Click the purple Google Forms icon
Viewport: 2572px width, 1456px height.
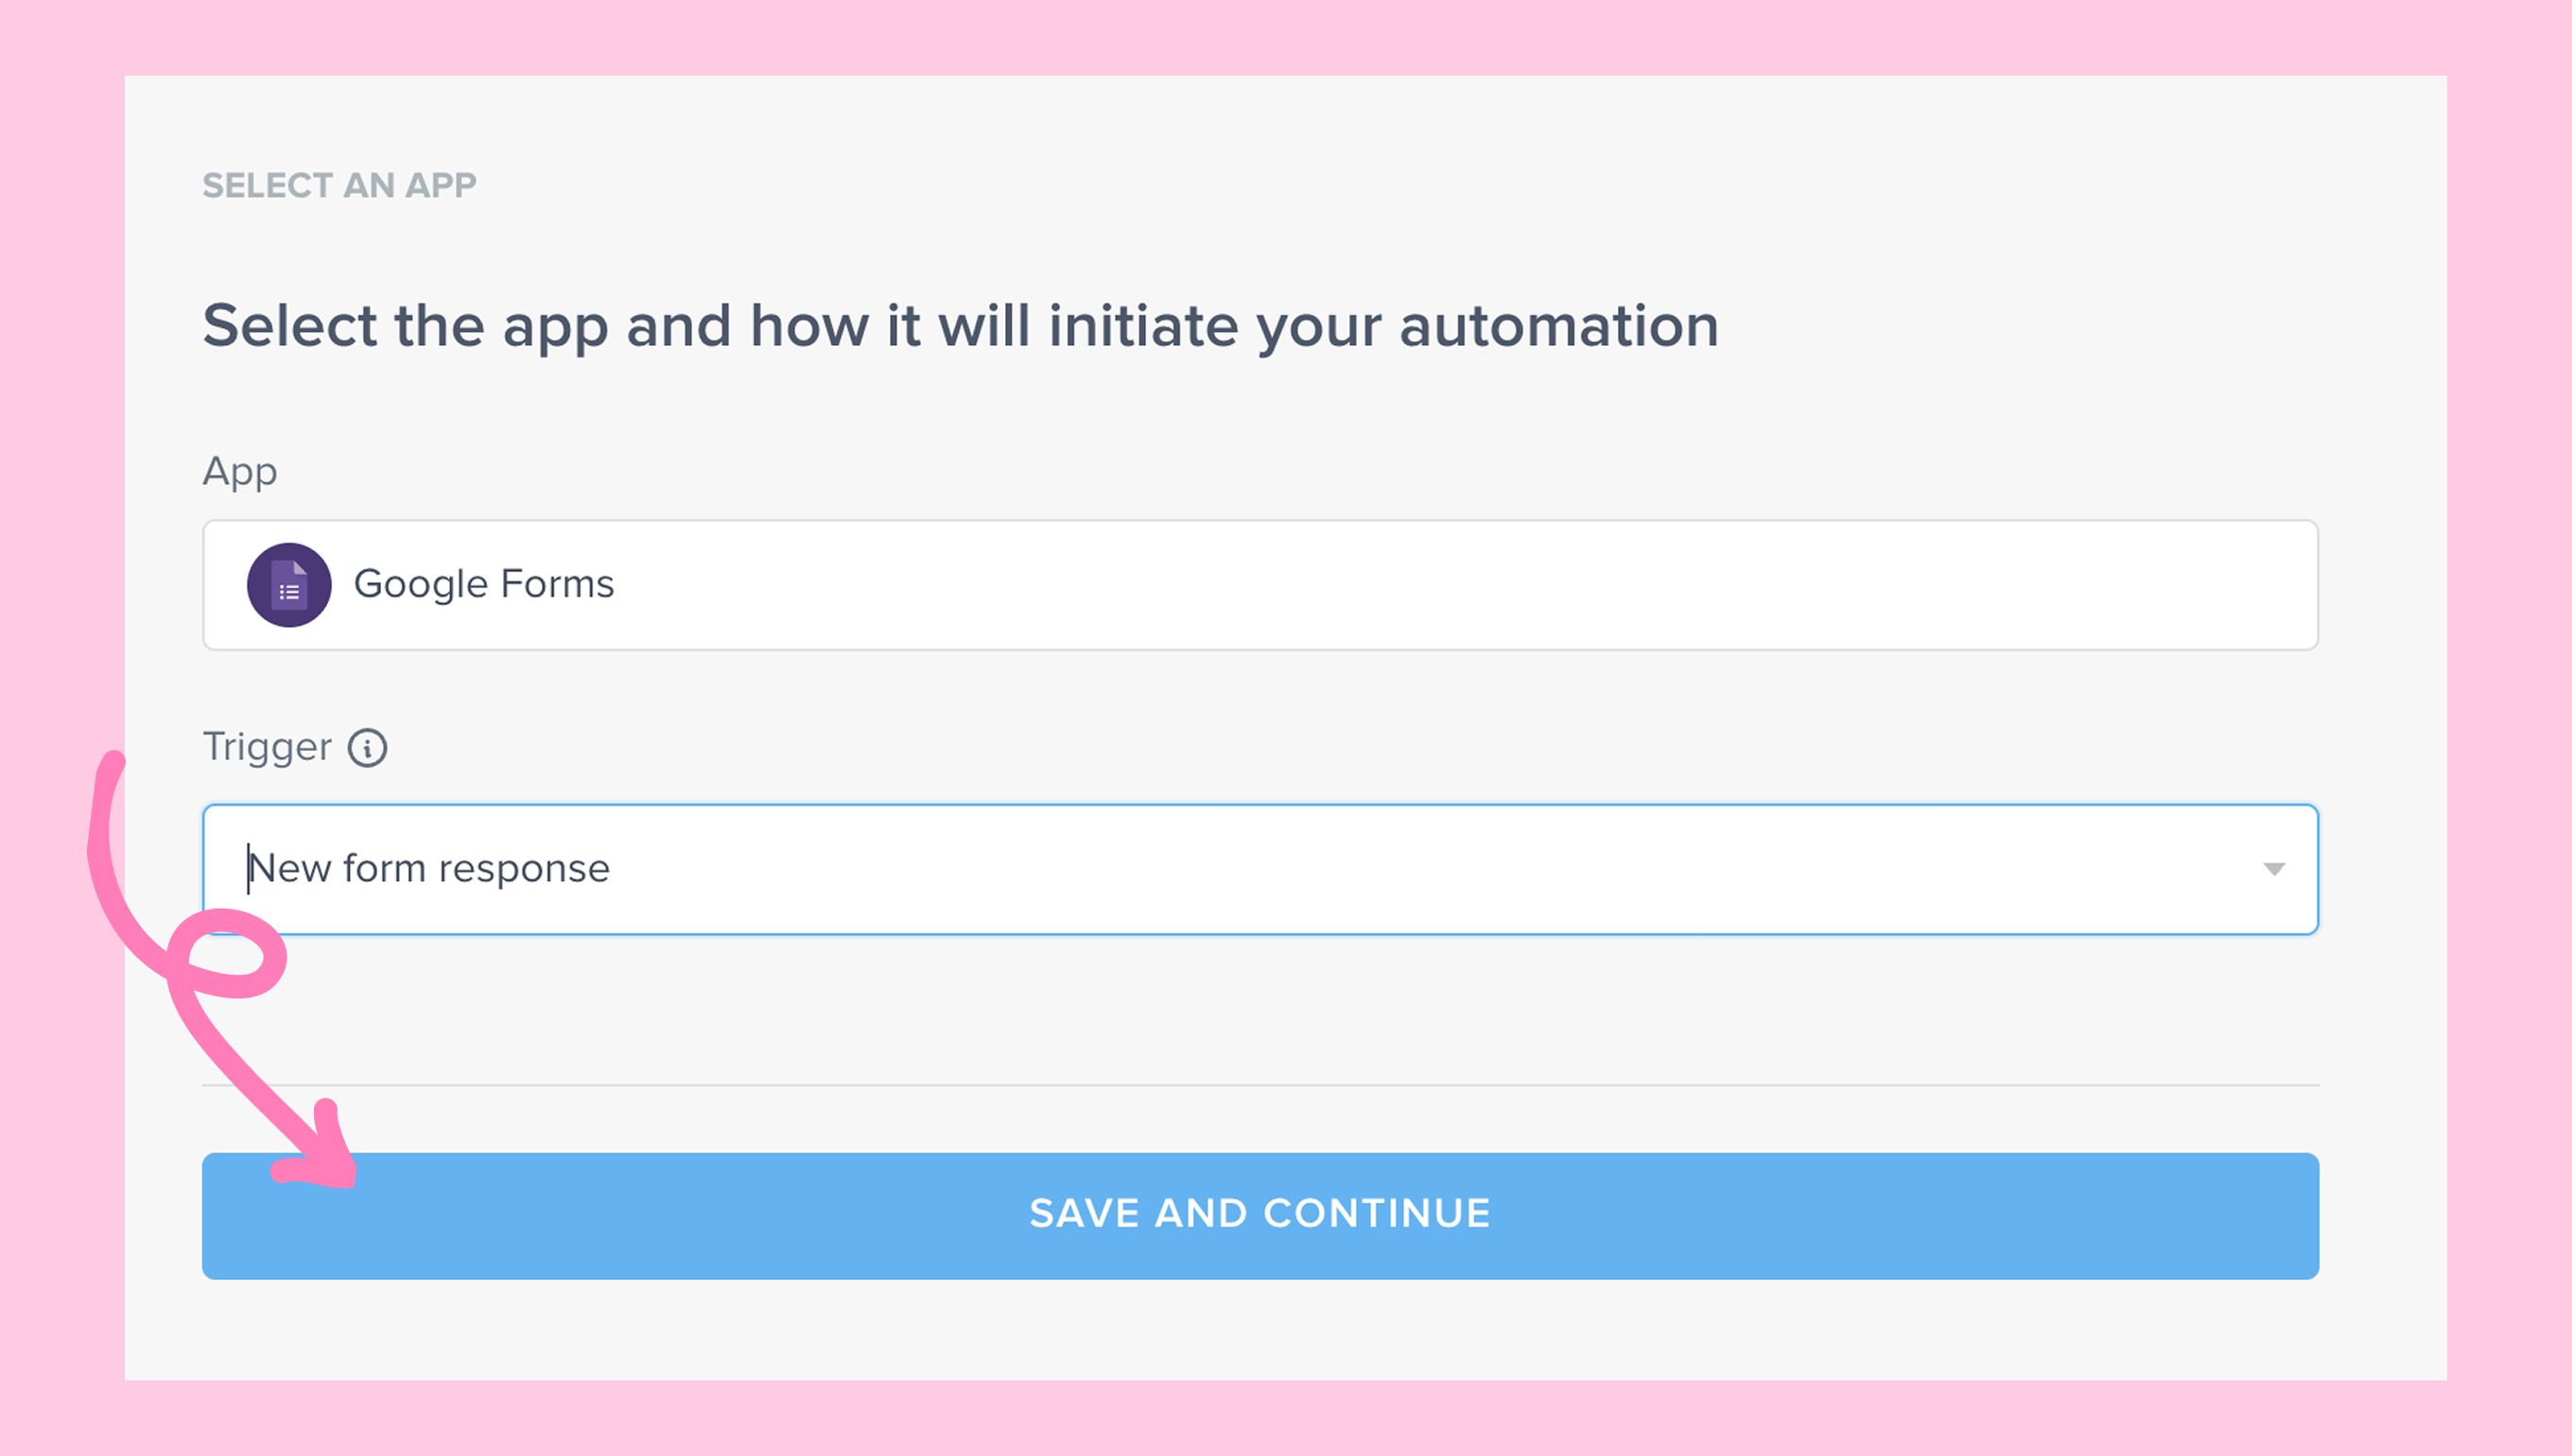[289, 585]
